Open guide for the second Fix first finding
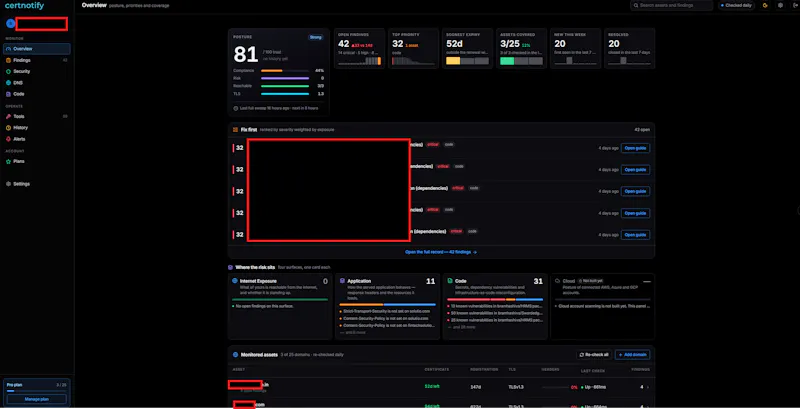The image size is (800, 409). [x=635, y=169]
